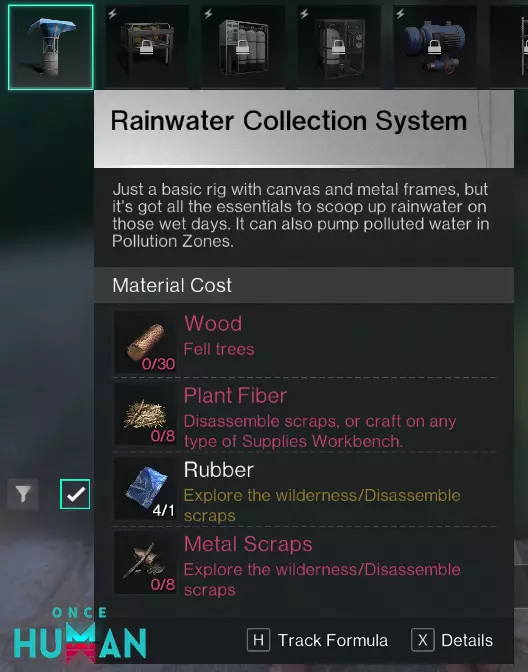528x672 pixels.
Task: Open the filter funnel icon
Action: tap(23, 494)
